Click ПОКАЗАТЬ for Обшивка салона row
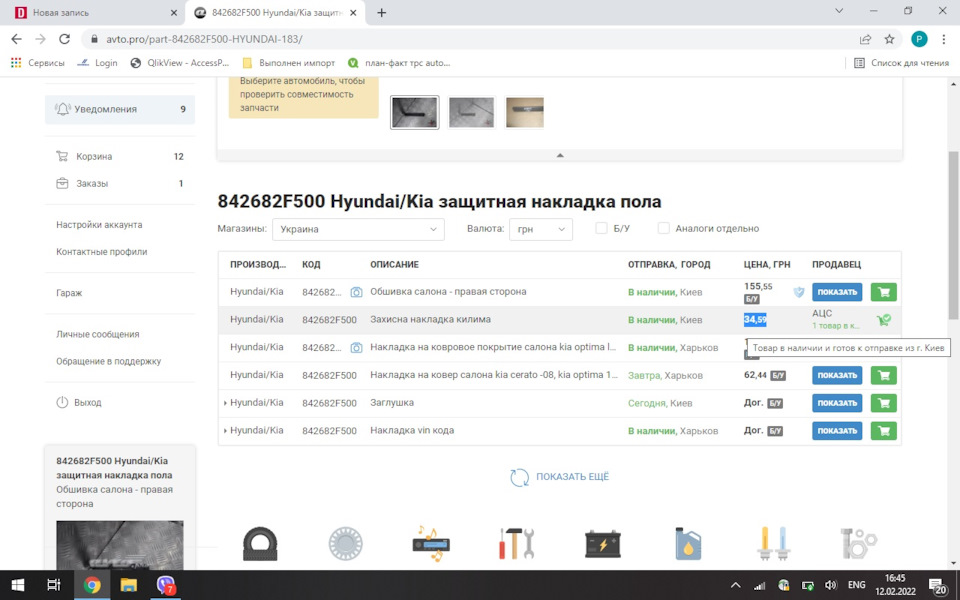The image size is (960, 600). tap(837, 292)
